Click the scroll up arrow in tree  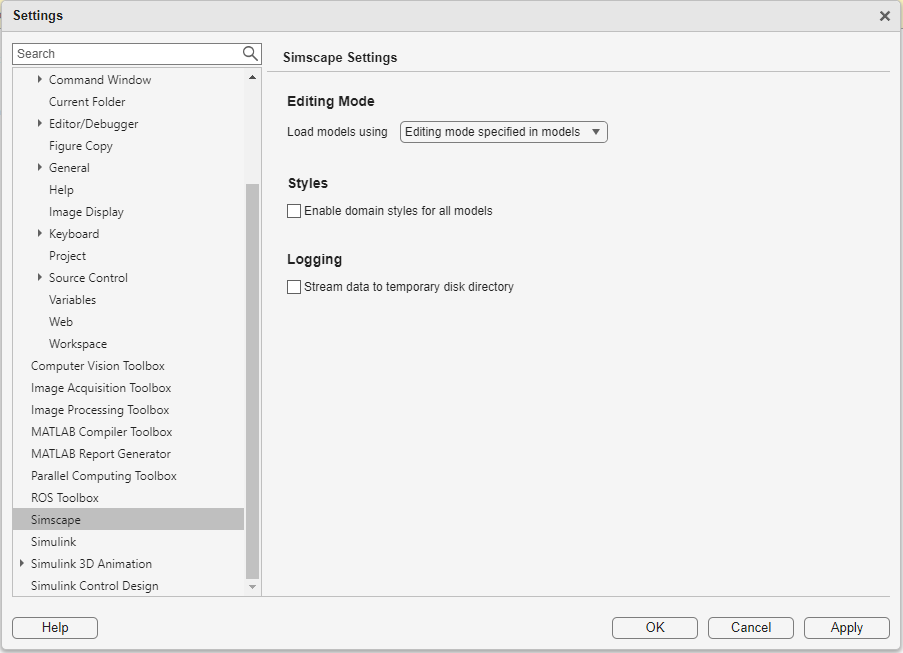[x=252, y=77]
